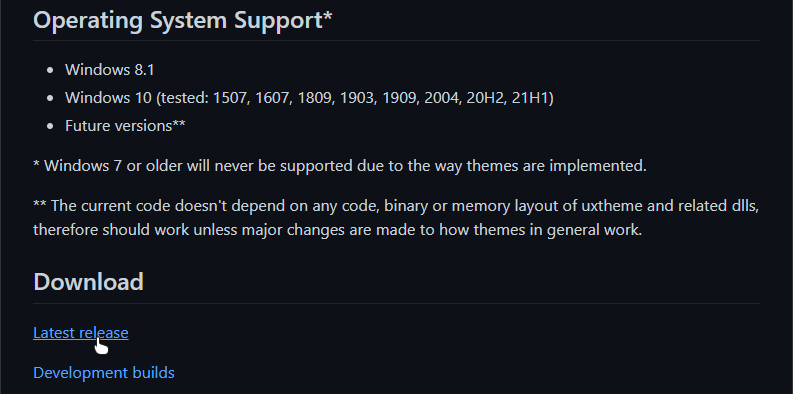793x394 pixels.
Task: Click the Windows 10 text in list
Action: point(108,97)
